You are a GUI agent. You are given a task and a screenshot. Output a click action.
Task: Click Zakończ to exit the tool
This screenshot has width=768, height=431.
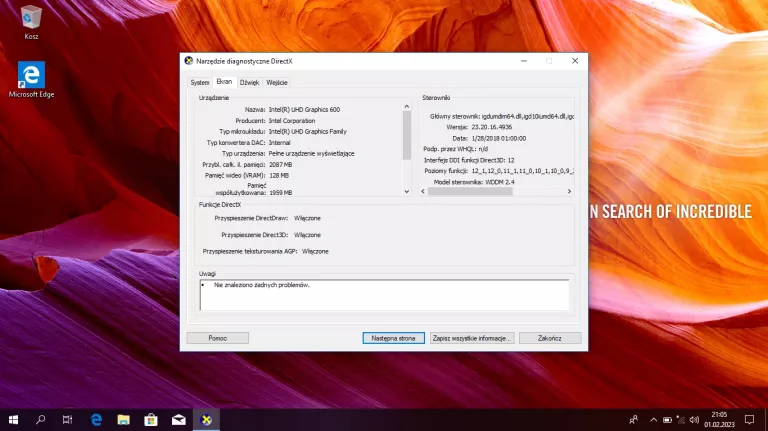[x=550, y=338]
